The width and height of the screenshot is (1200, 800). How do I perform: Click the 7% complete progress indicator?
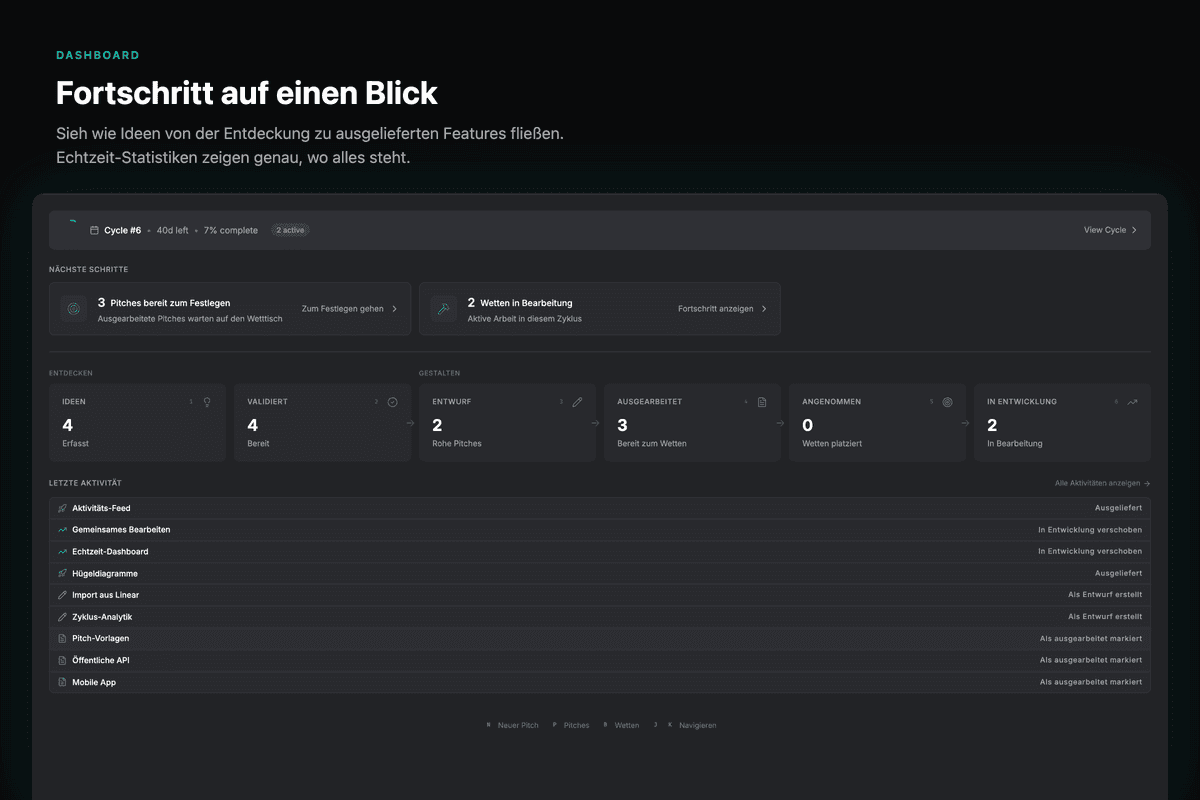pyautogui.click(x=229, y=229)
